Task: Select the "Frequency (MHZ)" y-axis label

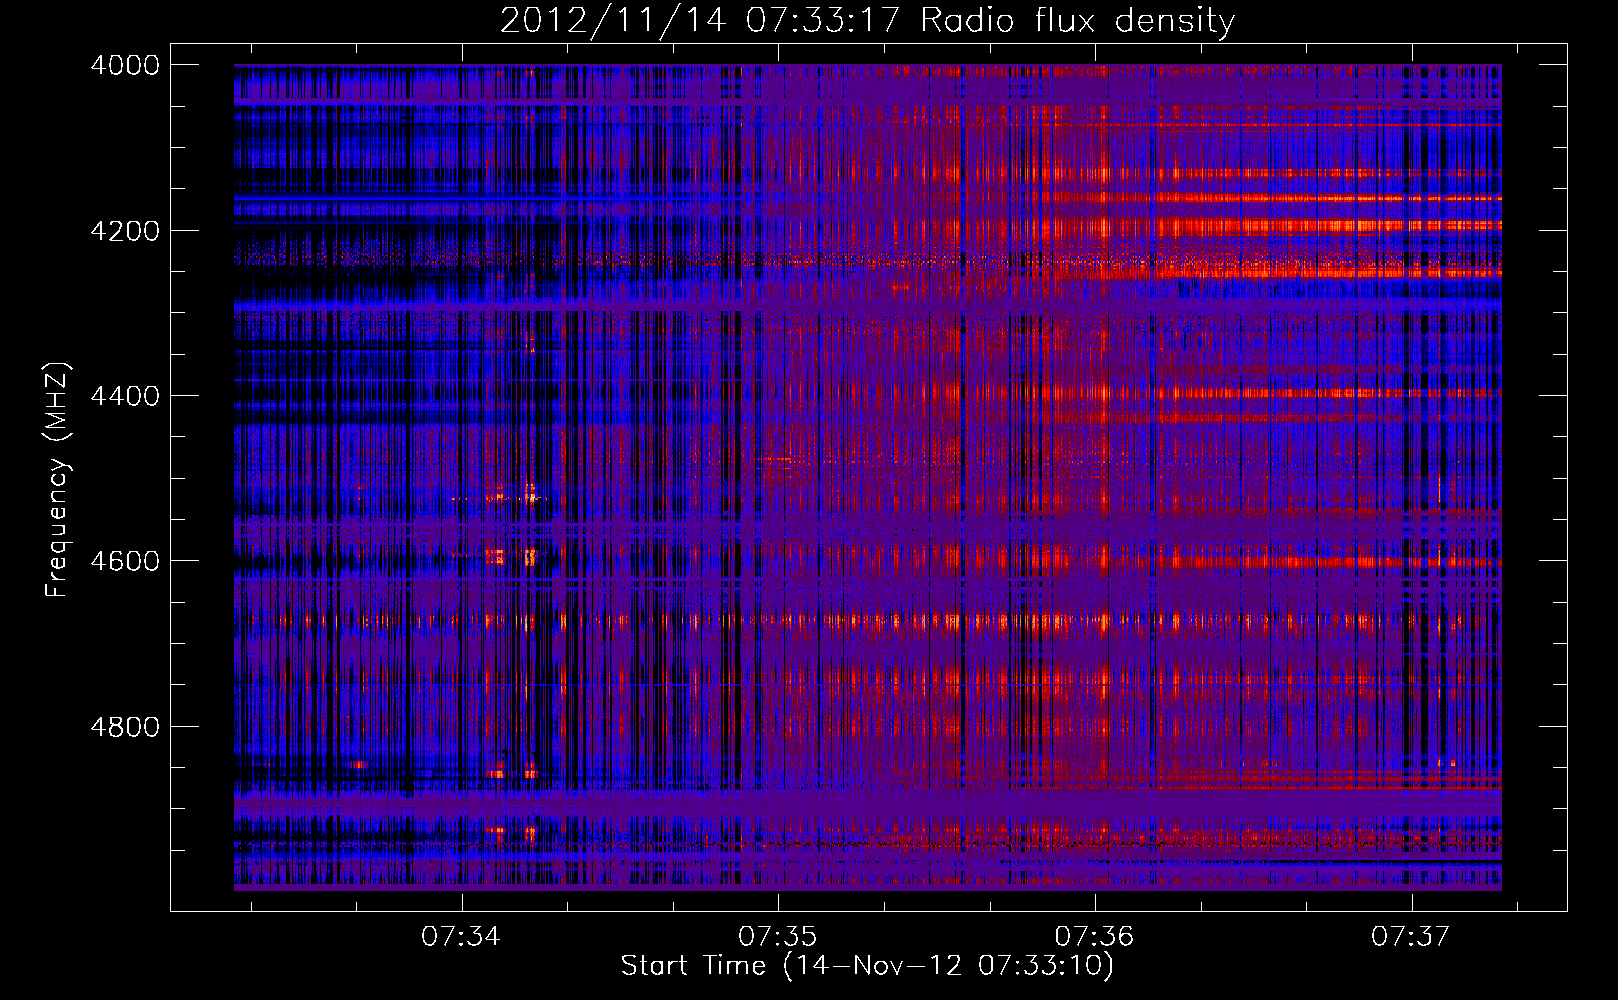Action: click(57, 480)
